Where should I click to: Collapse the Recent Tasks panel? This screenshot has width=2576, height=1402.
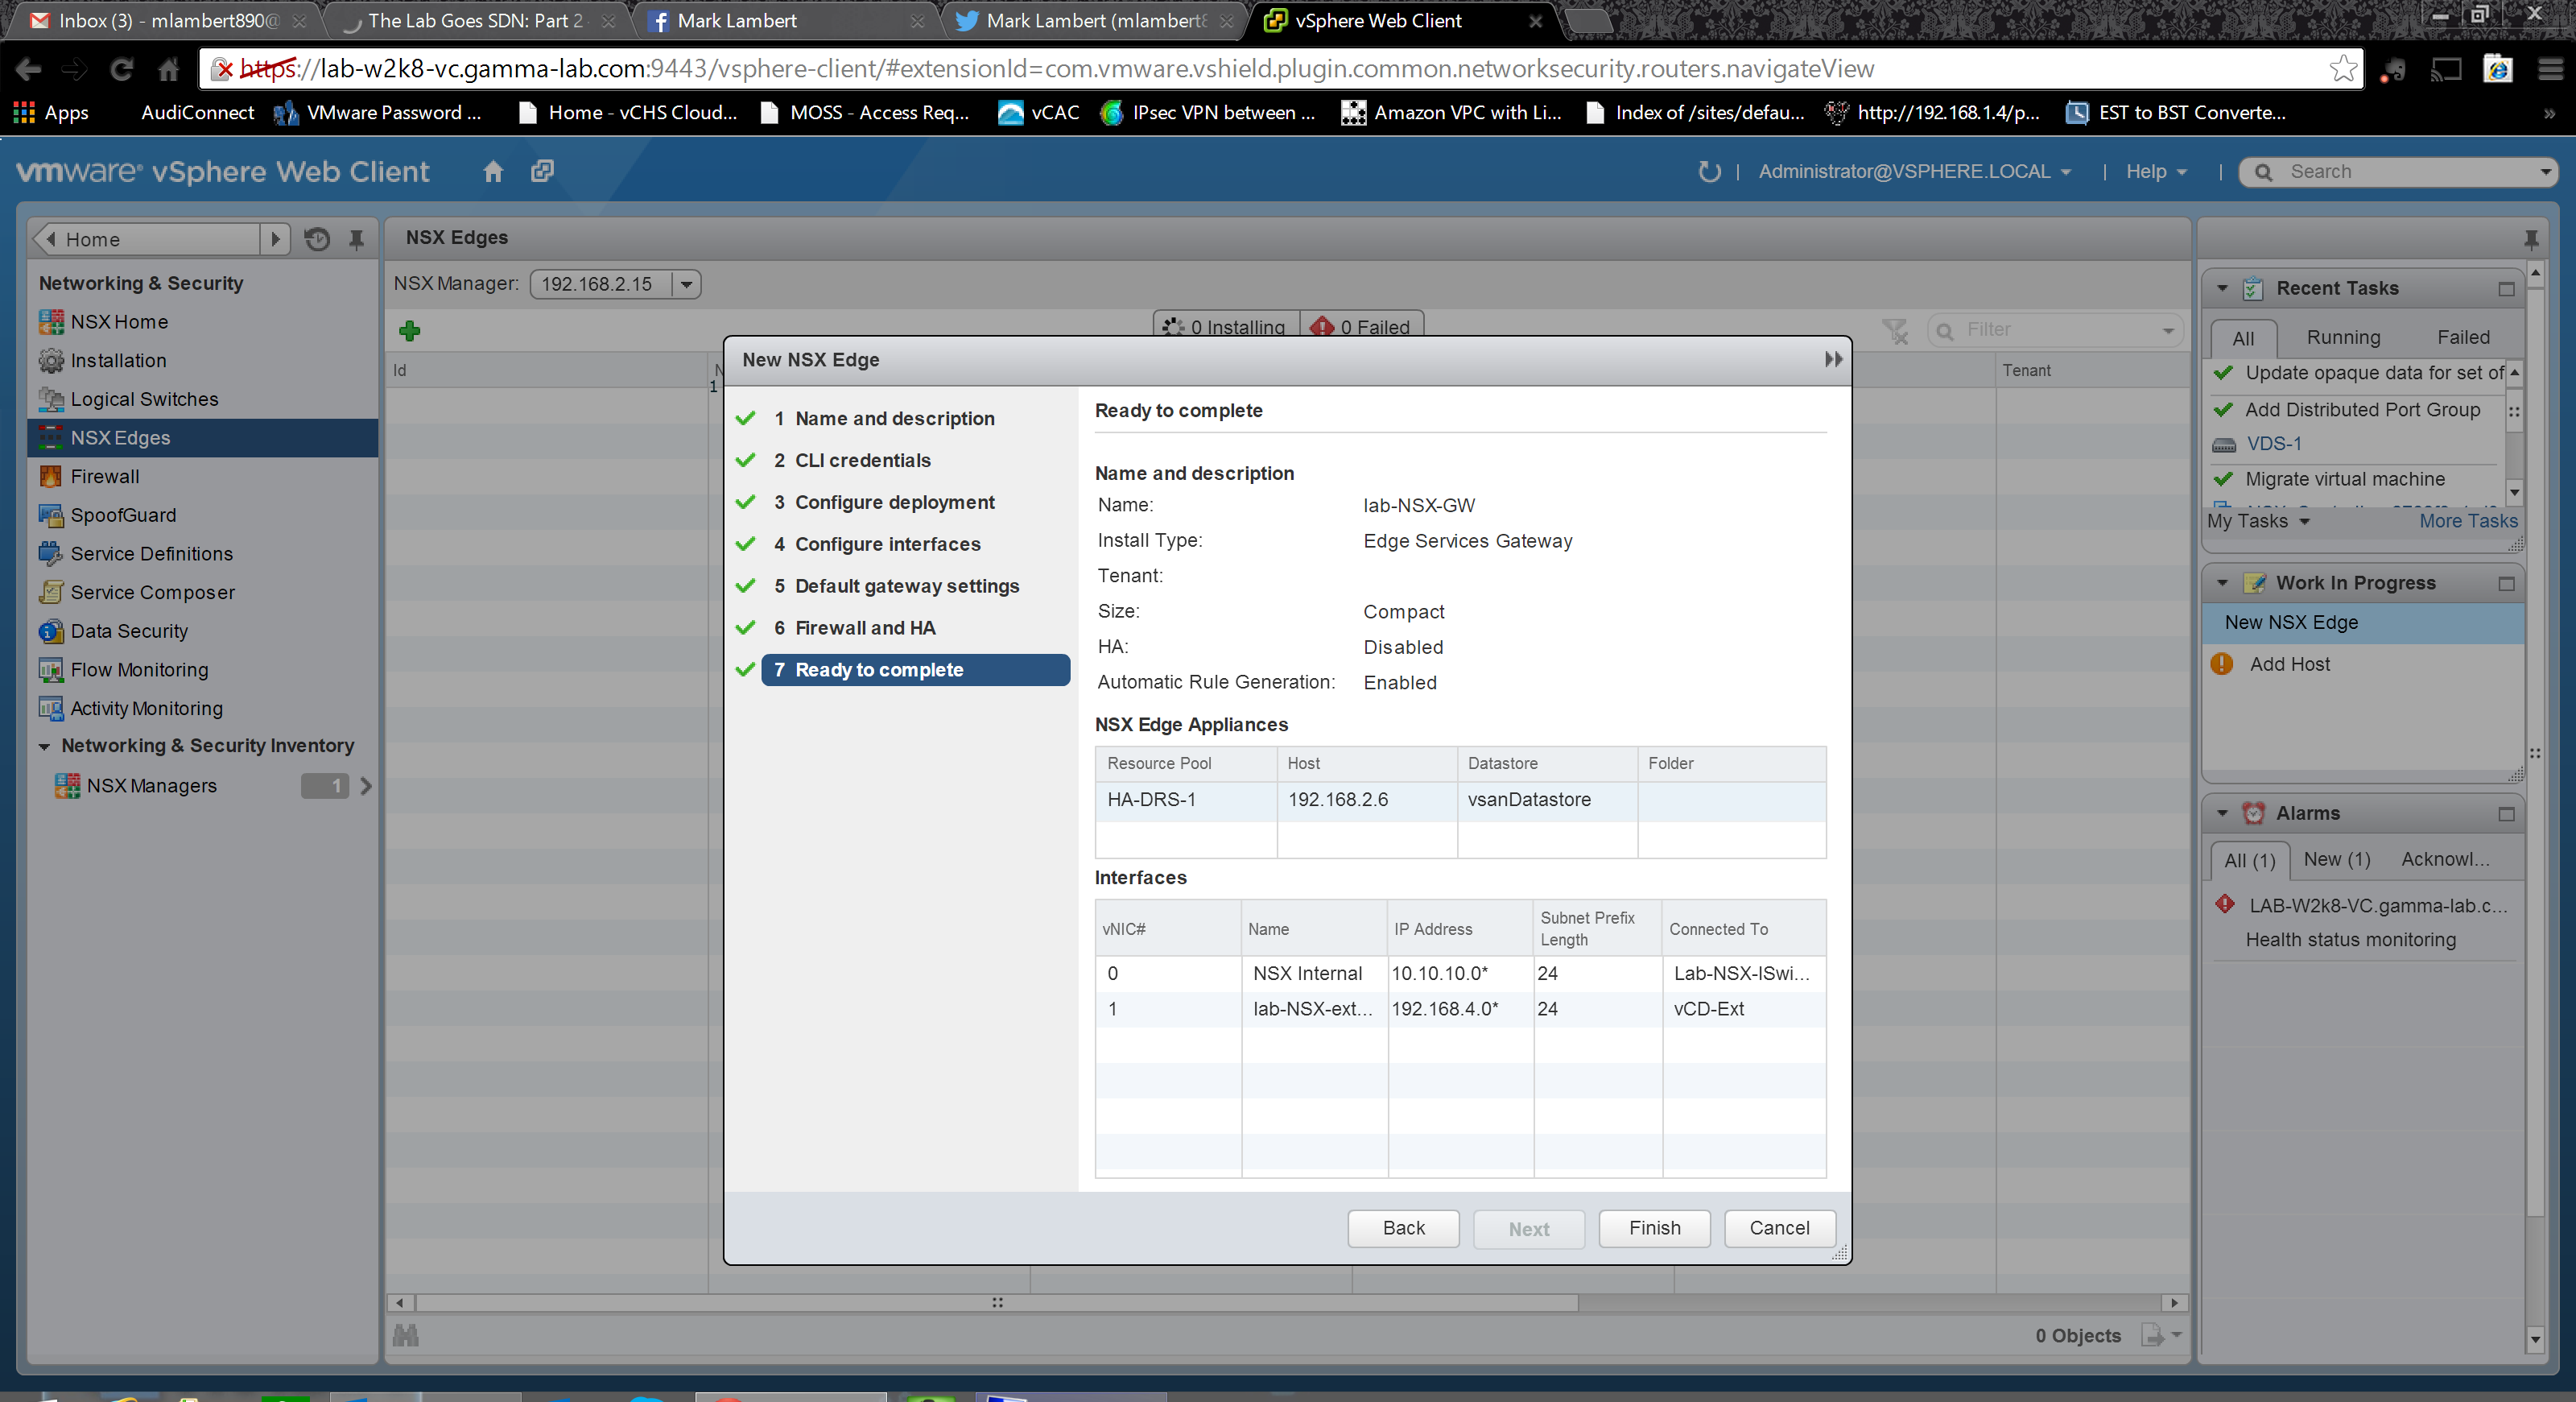(x=2222, y=288)
